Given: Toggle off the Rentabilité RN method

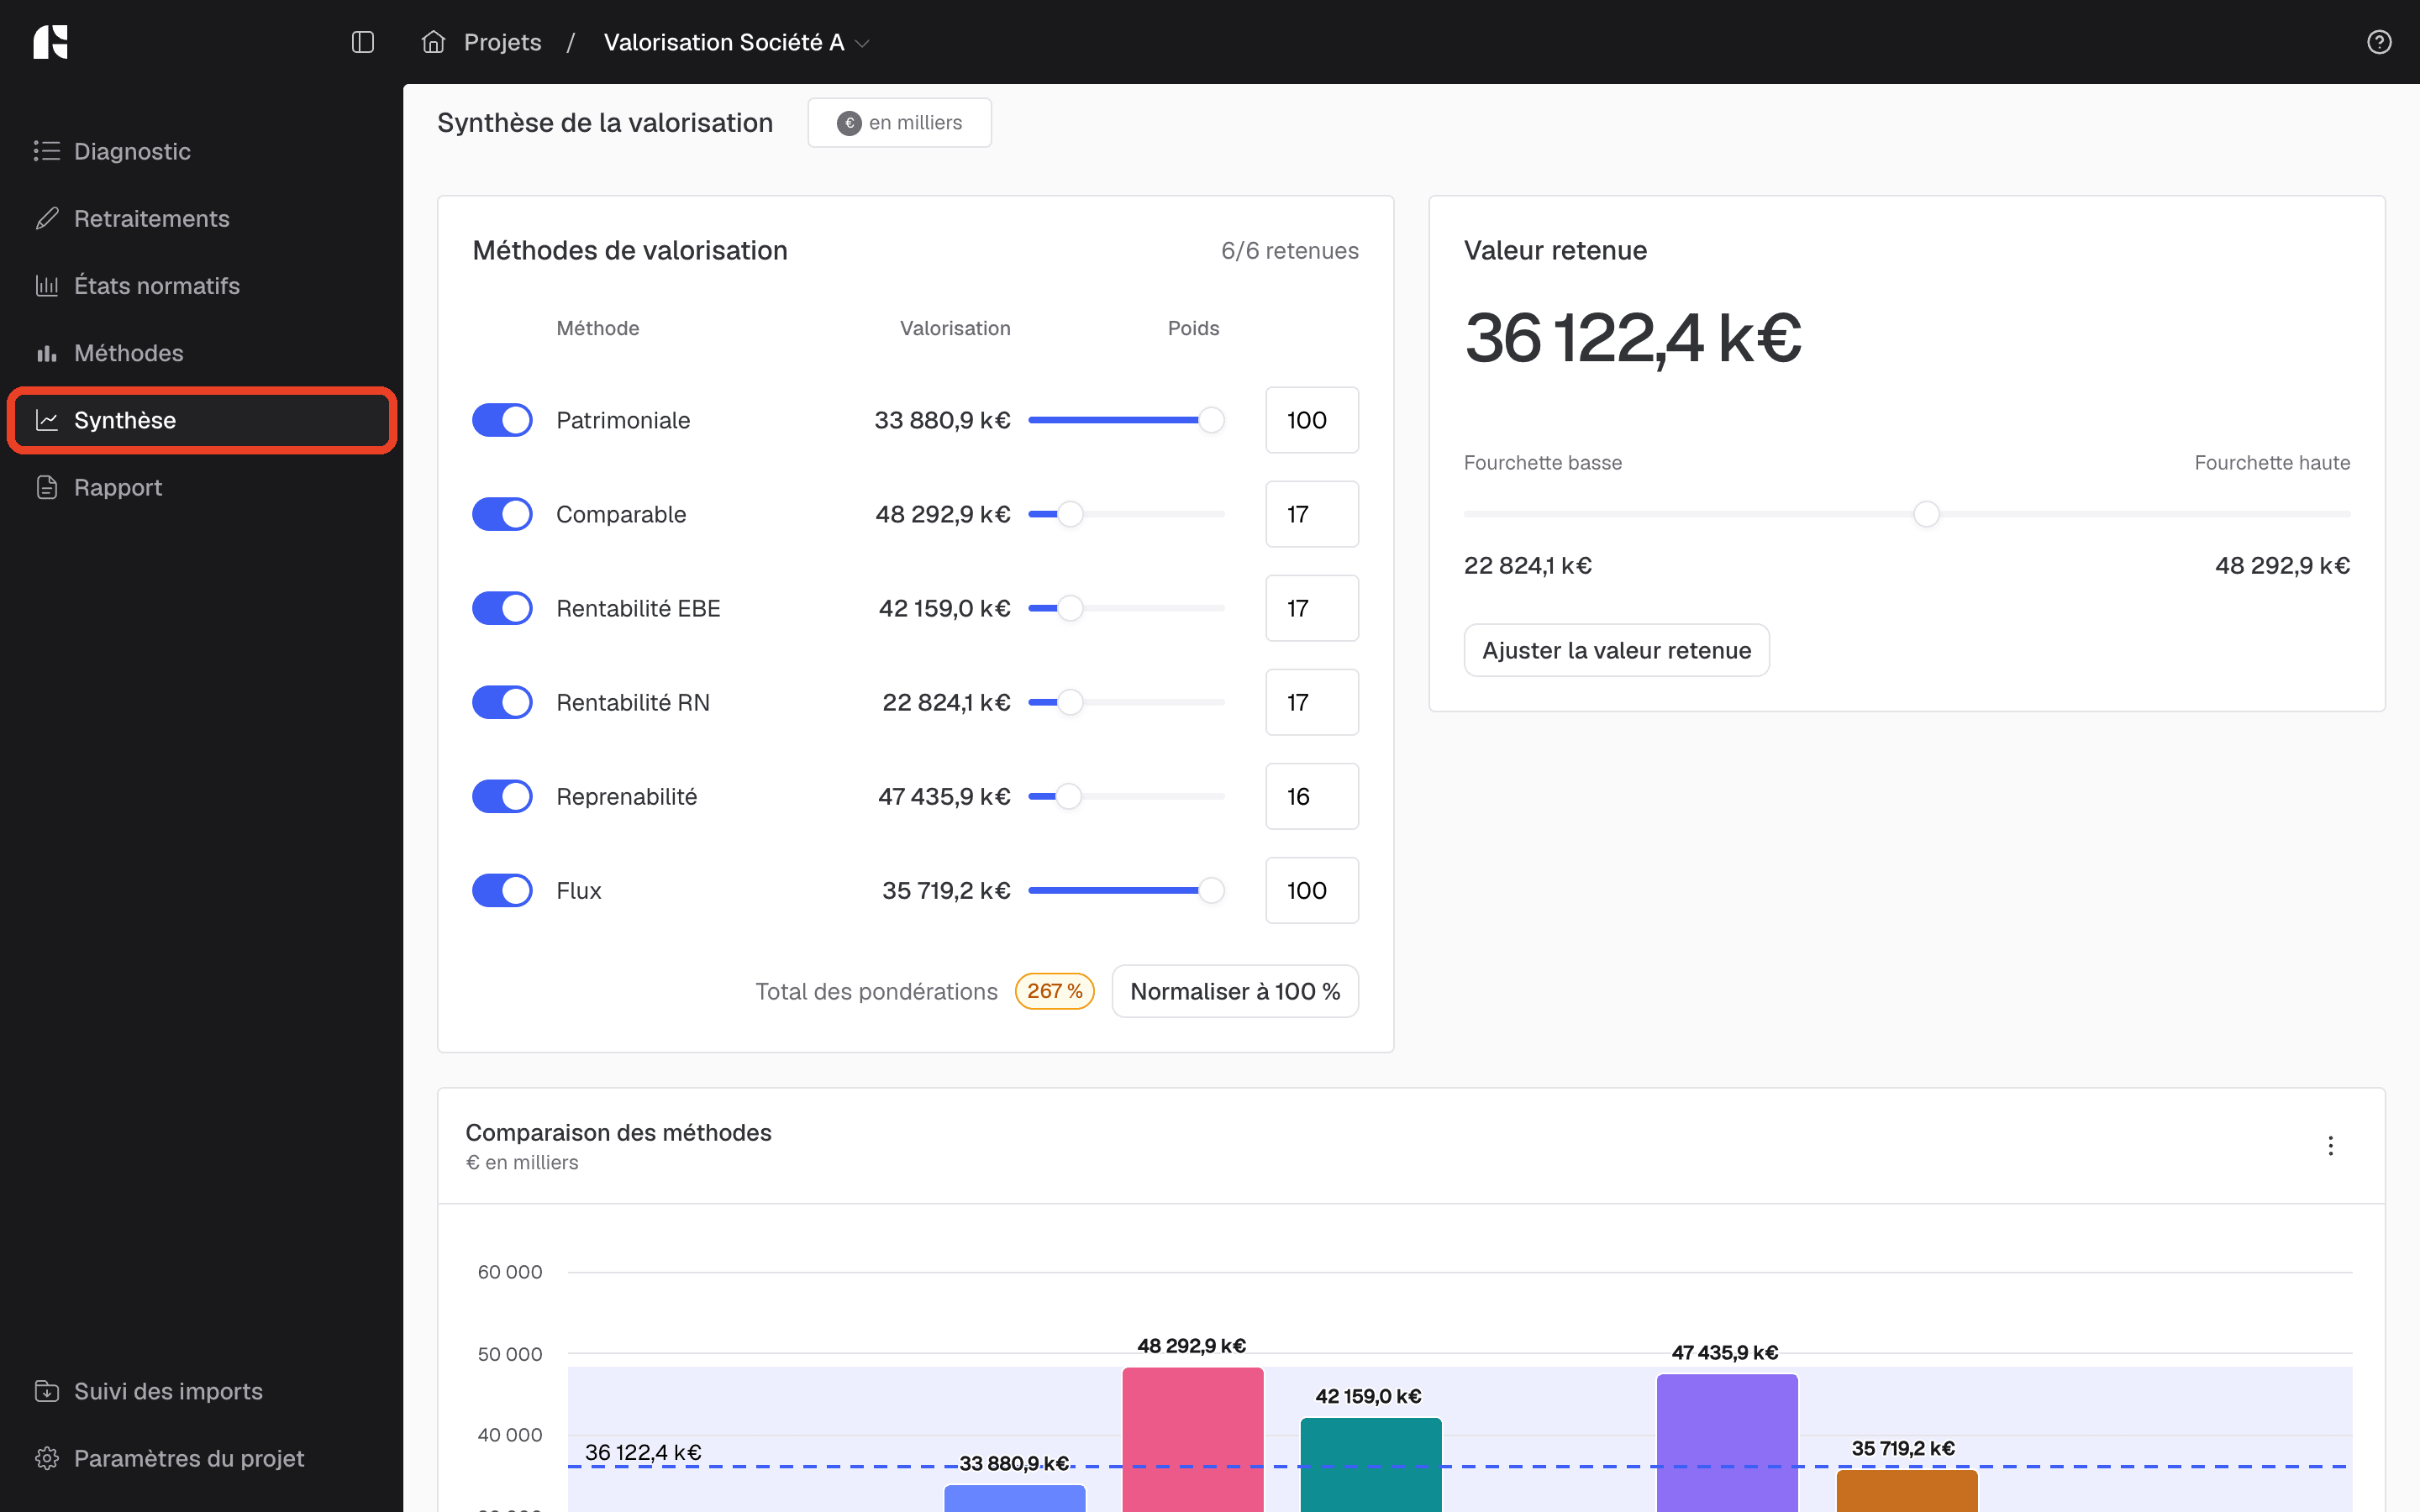Looking at the screenshot, I should (502, 702).
